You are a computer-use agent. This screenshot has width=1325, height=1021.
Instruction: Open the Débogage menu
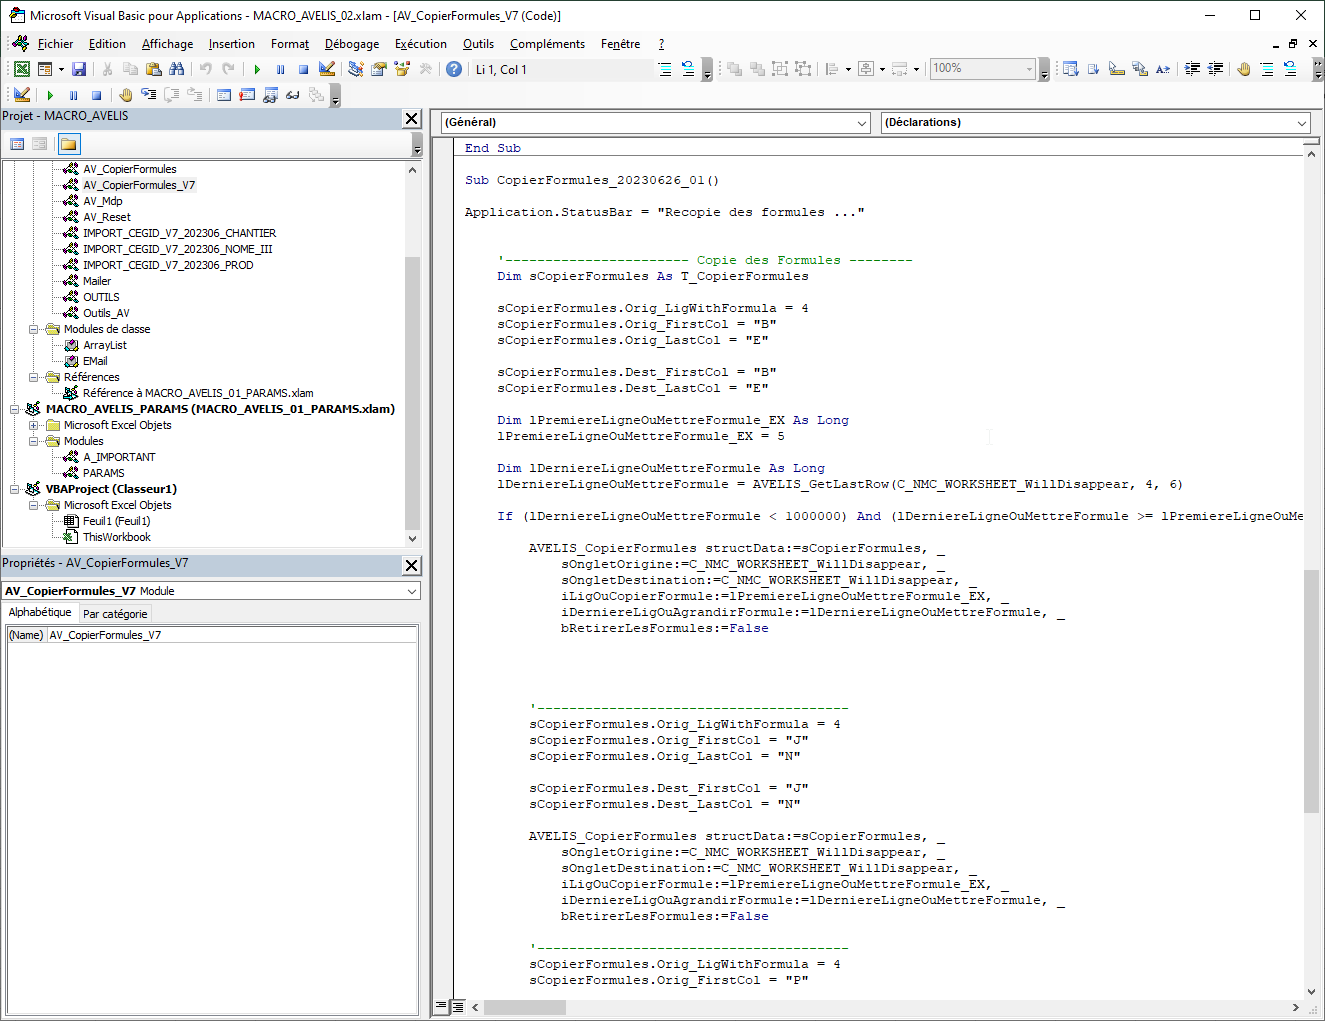(x=352, y=44)
